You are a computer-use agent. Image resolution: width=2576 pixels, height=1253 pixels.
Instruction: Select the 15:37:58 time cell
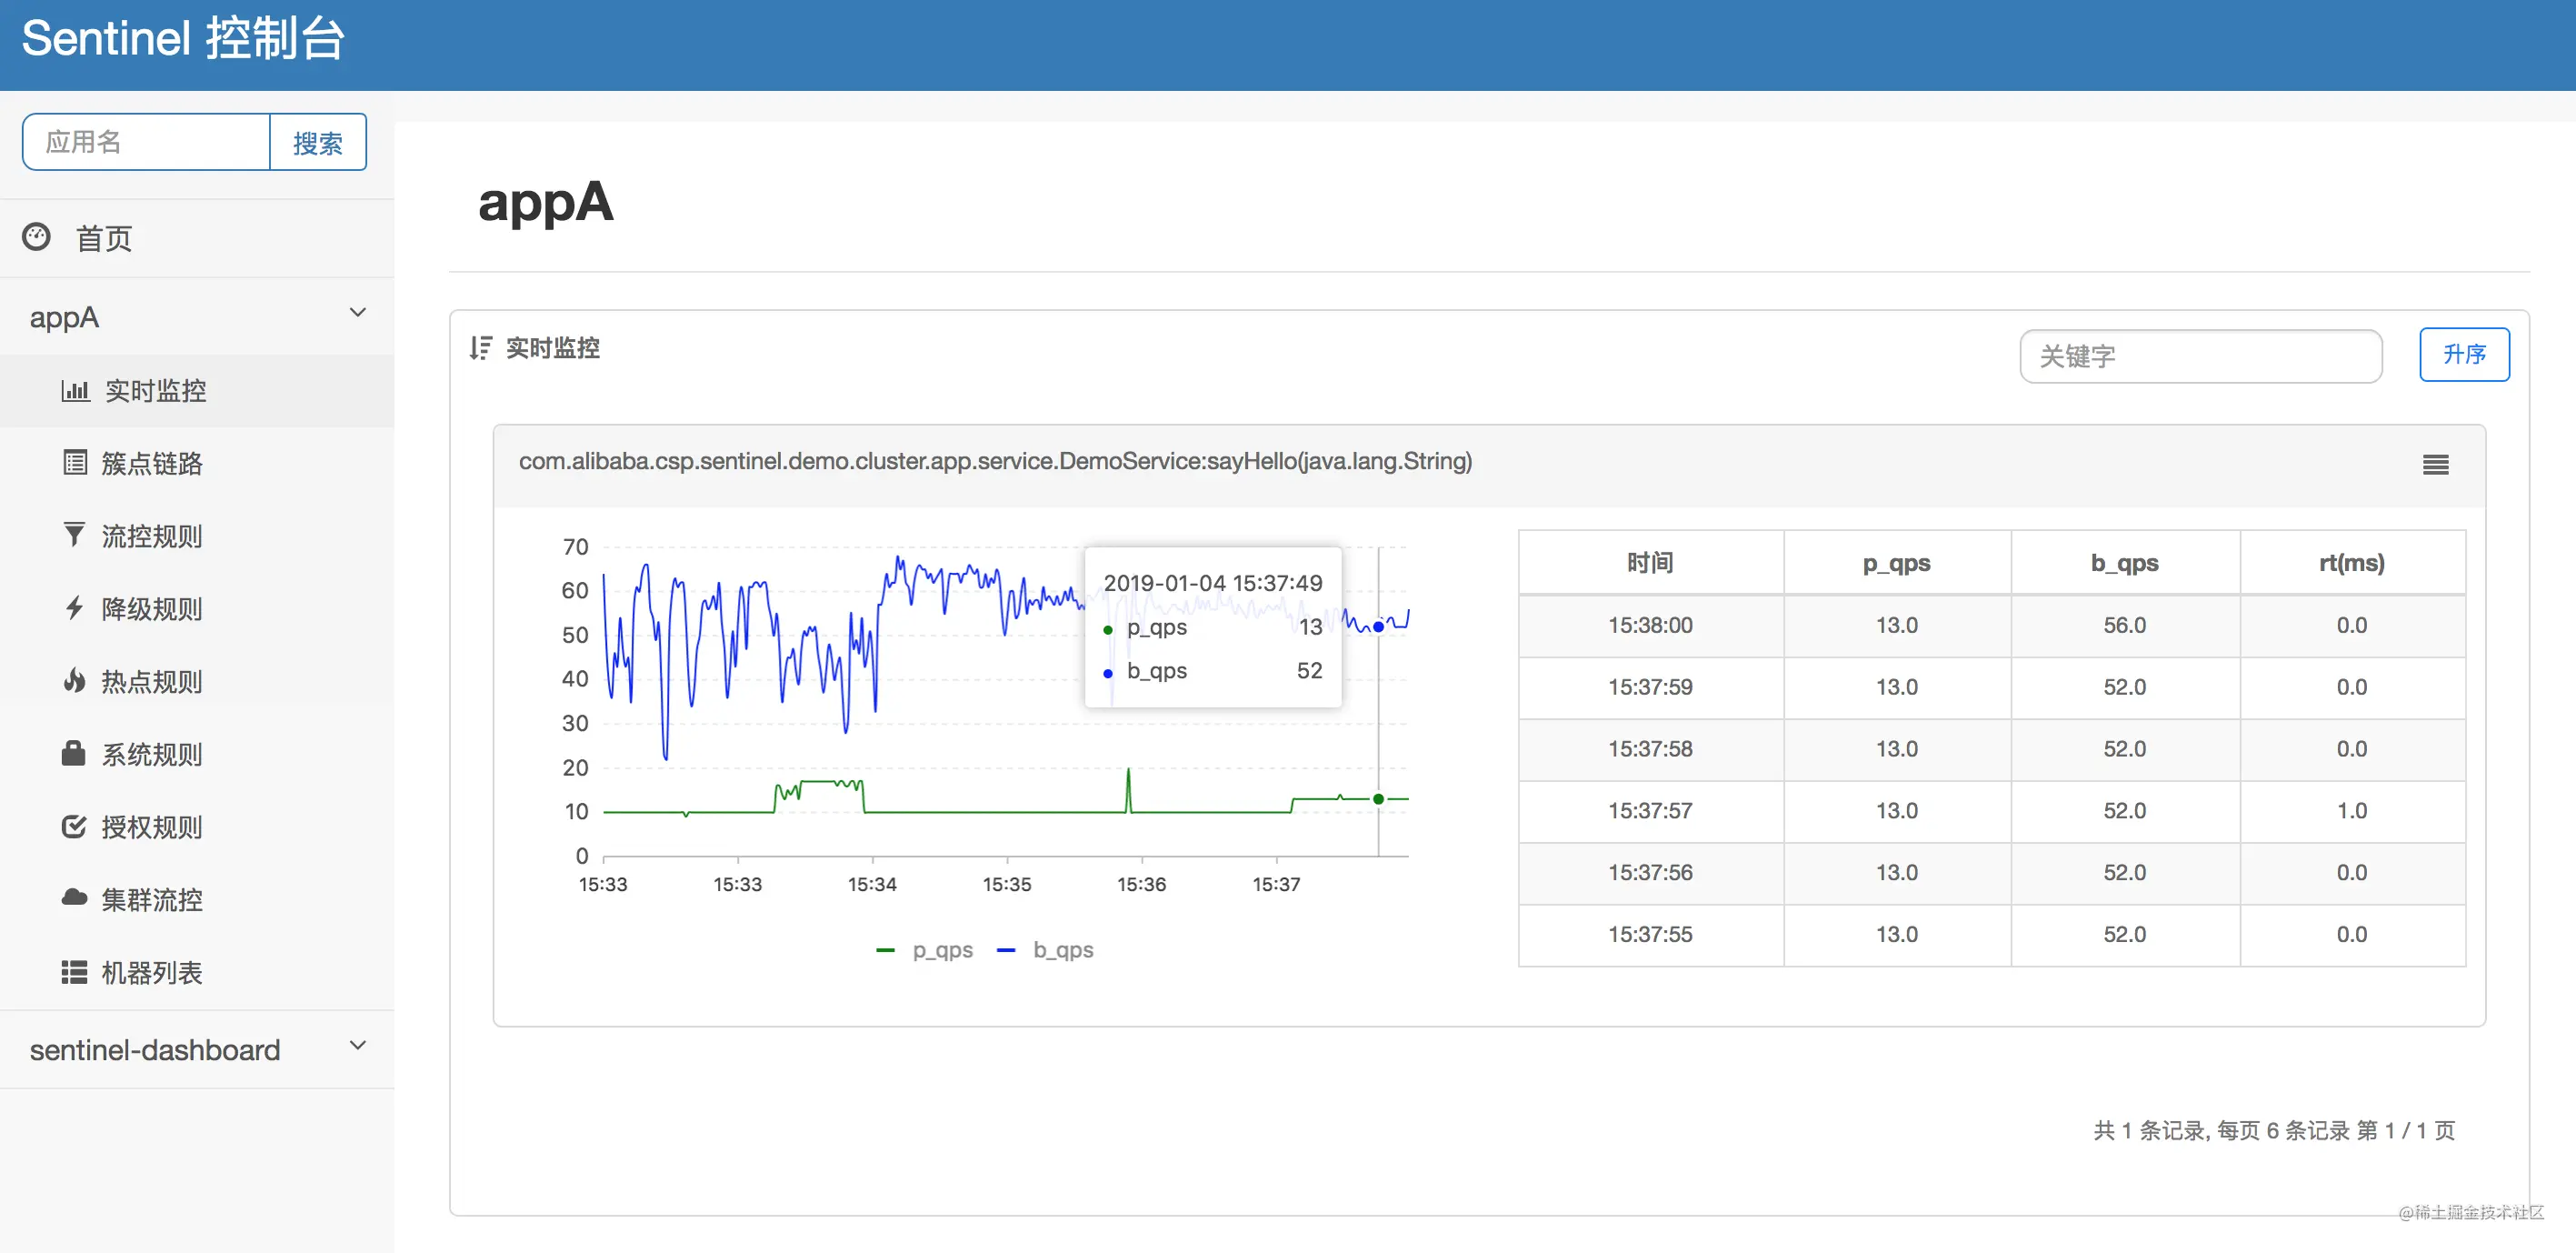1650,749
